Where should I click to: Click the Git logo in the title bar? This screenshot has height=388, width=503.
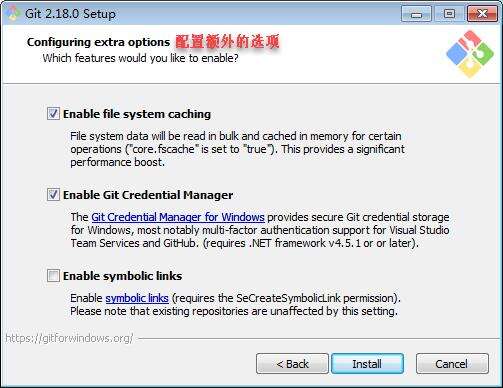(13, 13)
